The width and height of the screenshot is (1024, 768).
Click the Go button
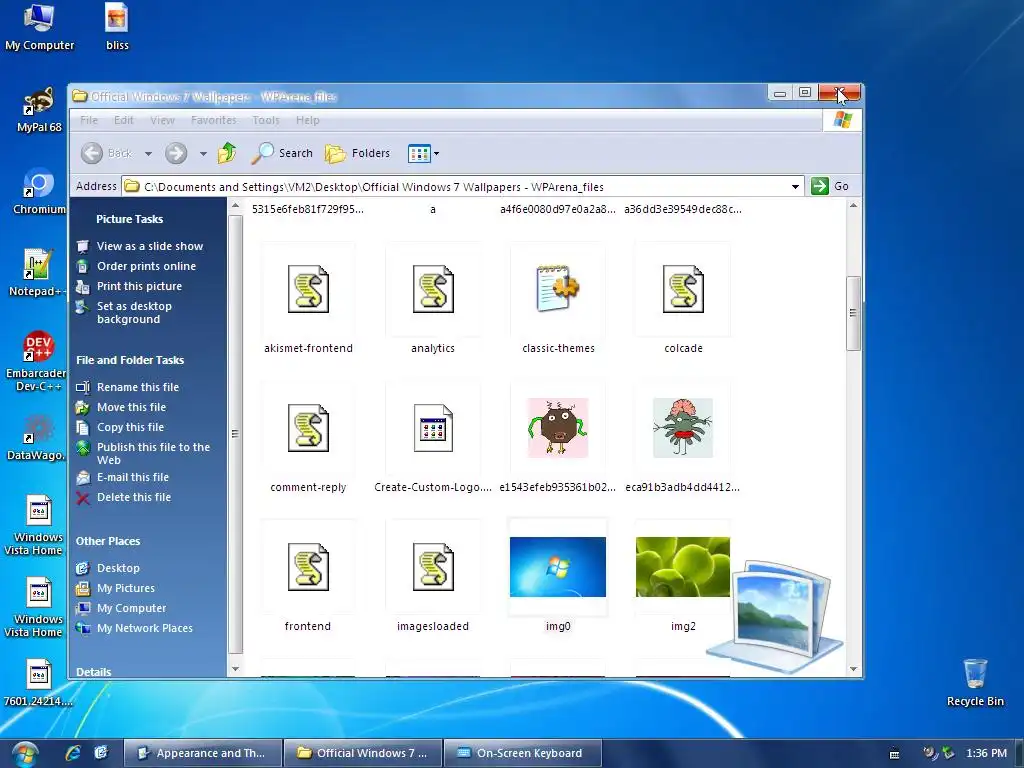coord(830,186)
